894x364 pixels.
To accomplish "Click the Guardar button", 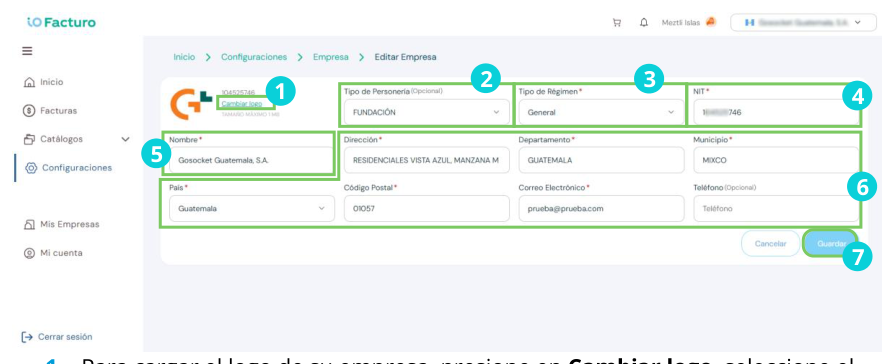I will pyautogui.click(x=831, y=244).
